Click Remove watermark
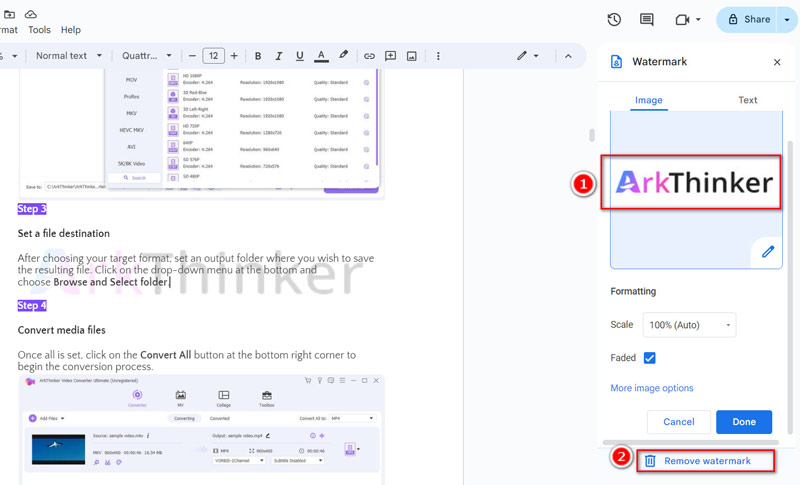The height and width of the screenshot is (485, 800). tap(707, 461)
